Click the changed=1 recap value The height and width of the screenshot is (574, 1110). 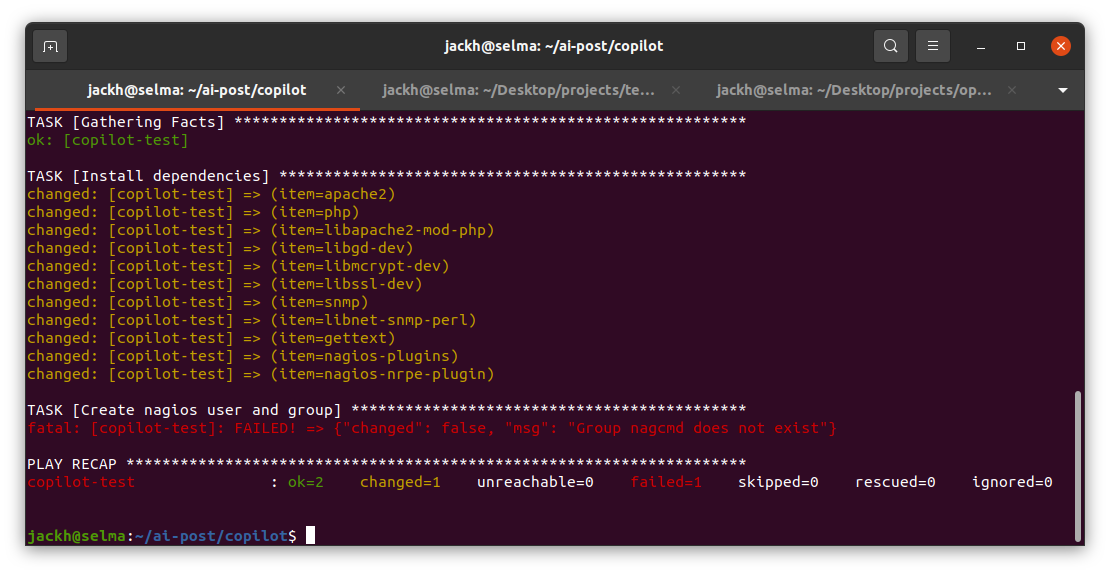[x=400, y=482]
